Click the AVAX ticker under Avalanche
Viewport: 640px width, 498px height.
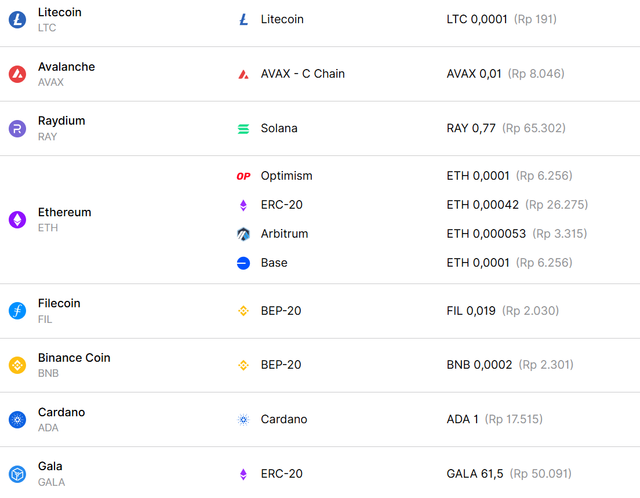click(51, 82)
